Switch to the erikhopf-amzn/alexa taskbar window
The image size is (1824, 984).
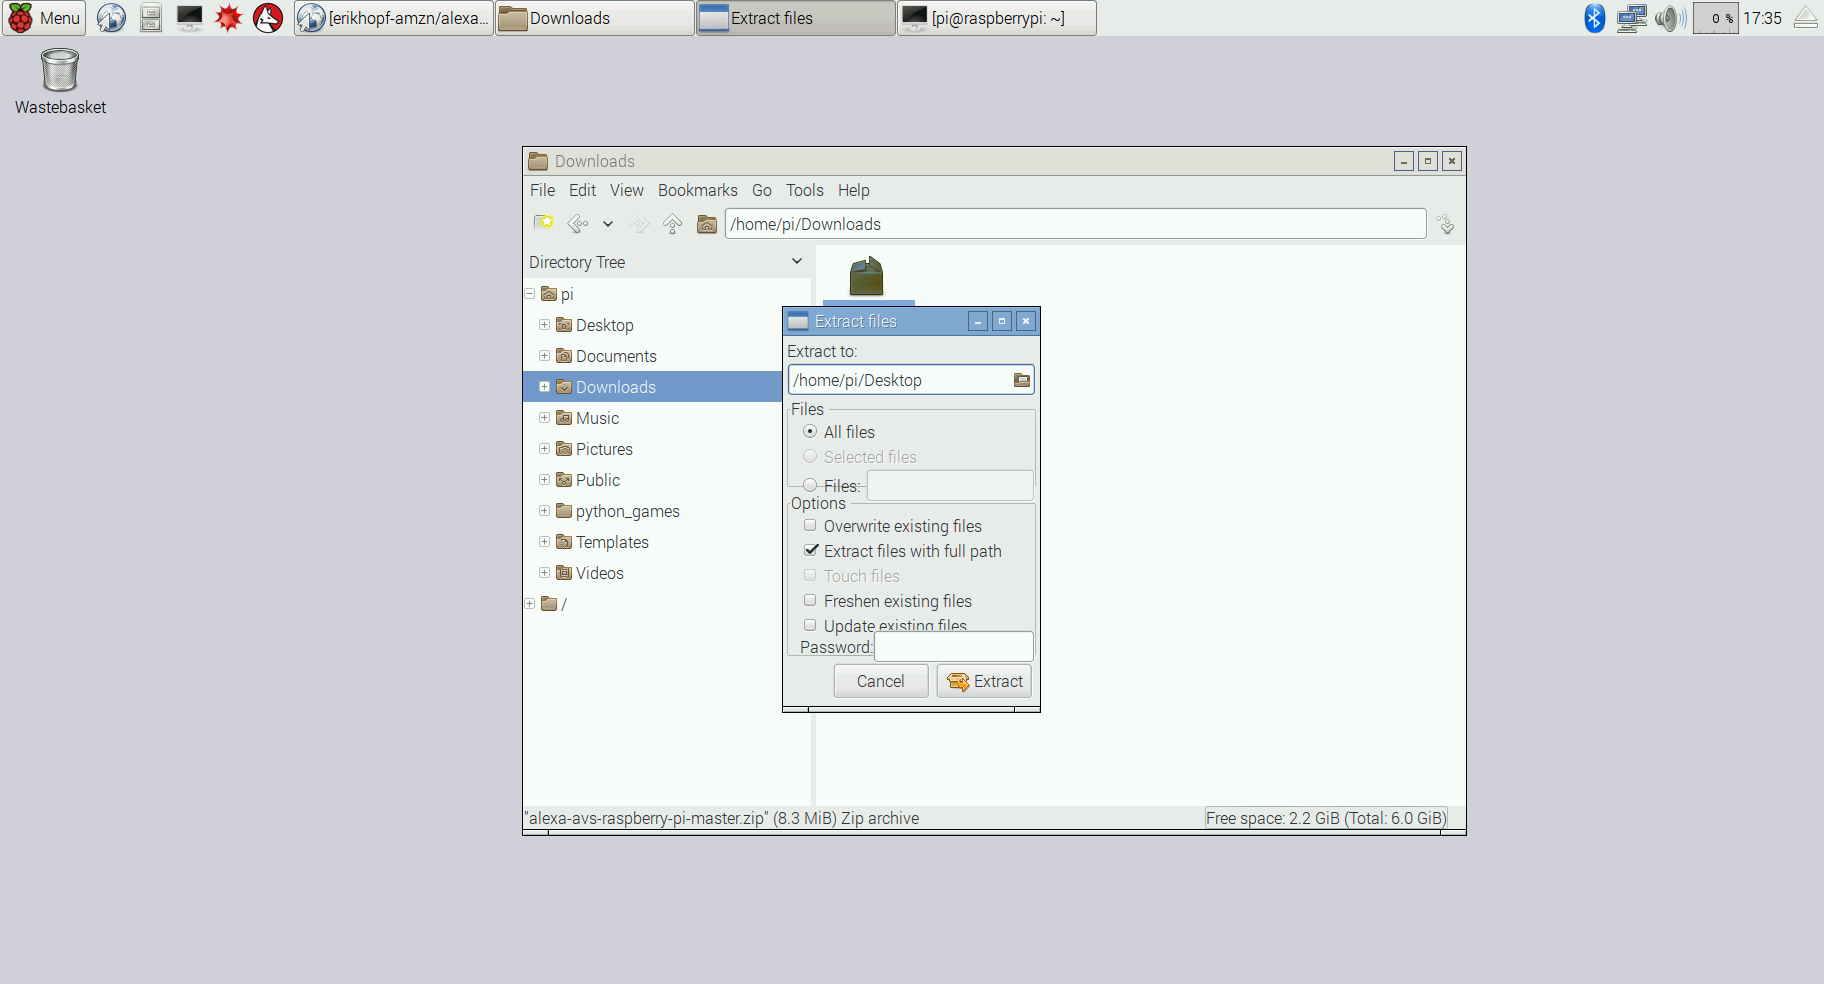[394, 18]
